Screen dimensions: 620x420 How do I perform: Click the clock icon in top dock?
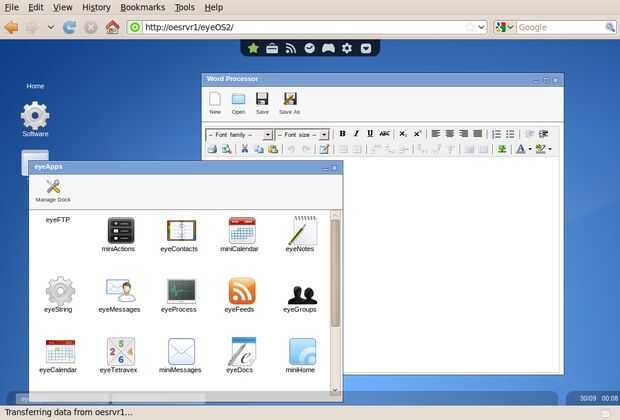(310, 48)
